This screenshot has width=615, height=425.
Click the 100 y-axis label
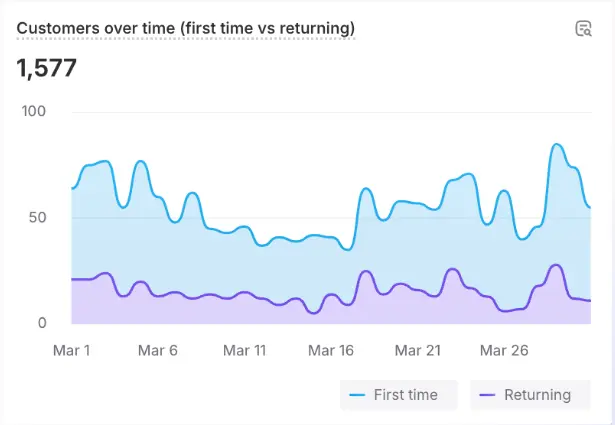point(34,111)
